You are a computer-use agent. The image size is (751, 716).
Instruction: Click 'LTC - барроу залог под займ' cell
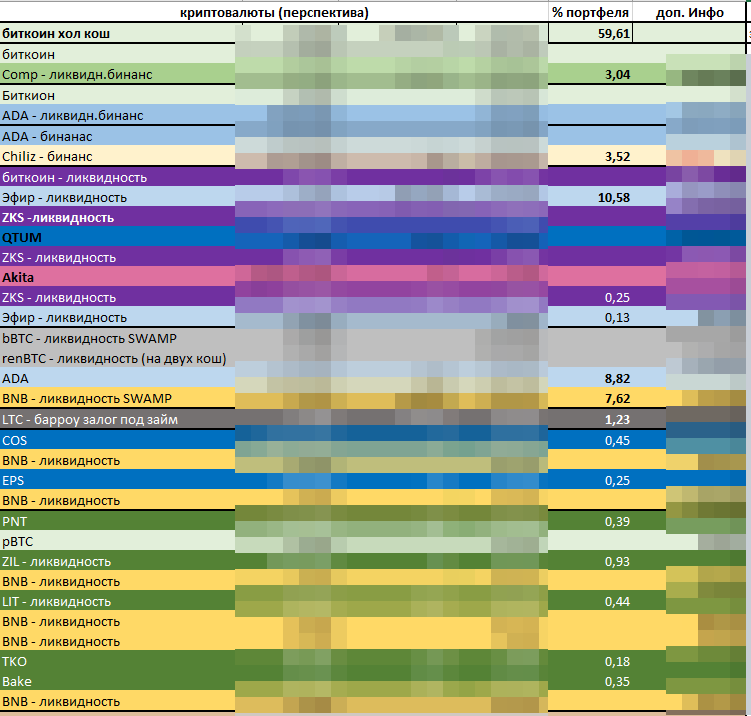point(90,420)
